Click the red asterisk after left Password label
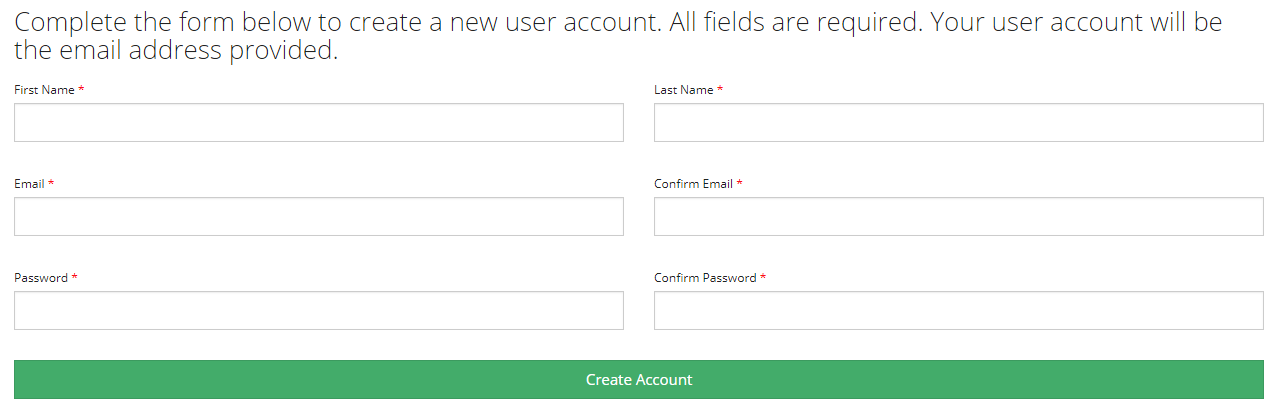 click(x=74, y=278)
